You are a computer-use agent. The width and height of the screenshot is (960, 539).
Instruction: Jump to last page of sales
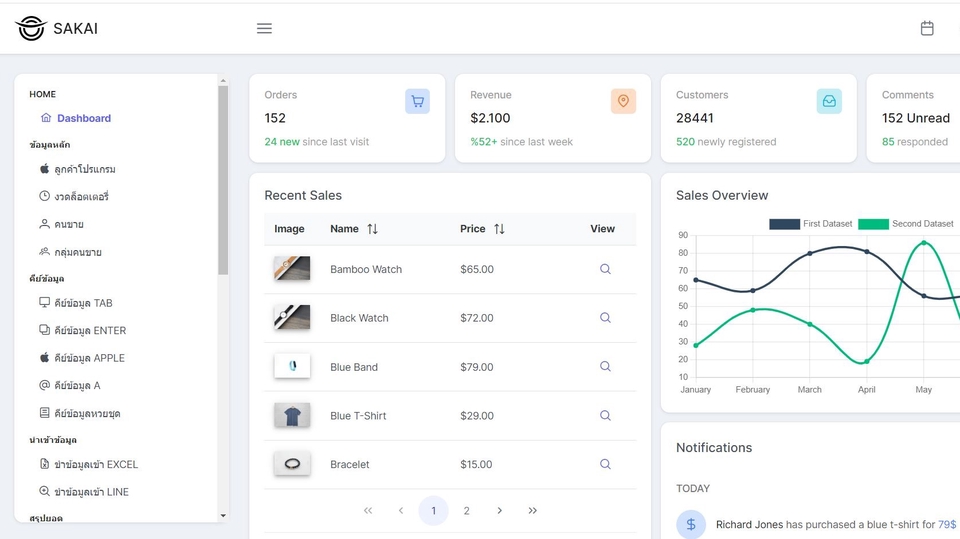(x=532, y=511)
